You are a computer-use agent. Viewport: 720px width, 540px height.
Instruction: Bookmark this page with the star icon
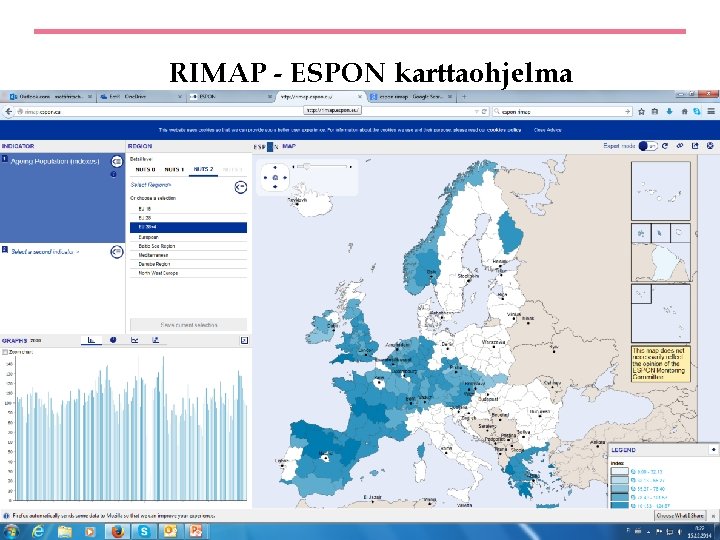[x=641, y=112]
